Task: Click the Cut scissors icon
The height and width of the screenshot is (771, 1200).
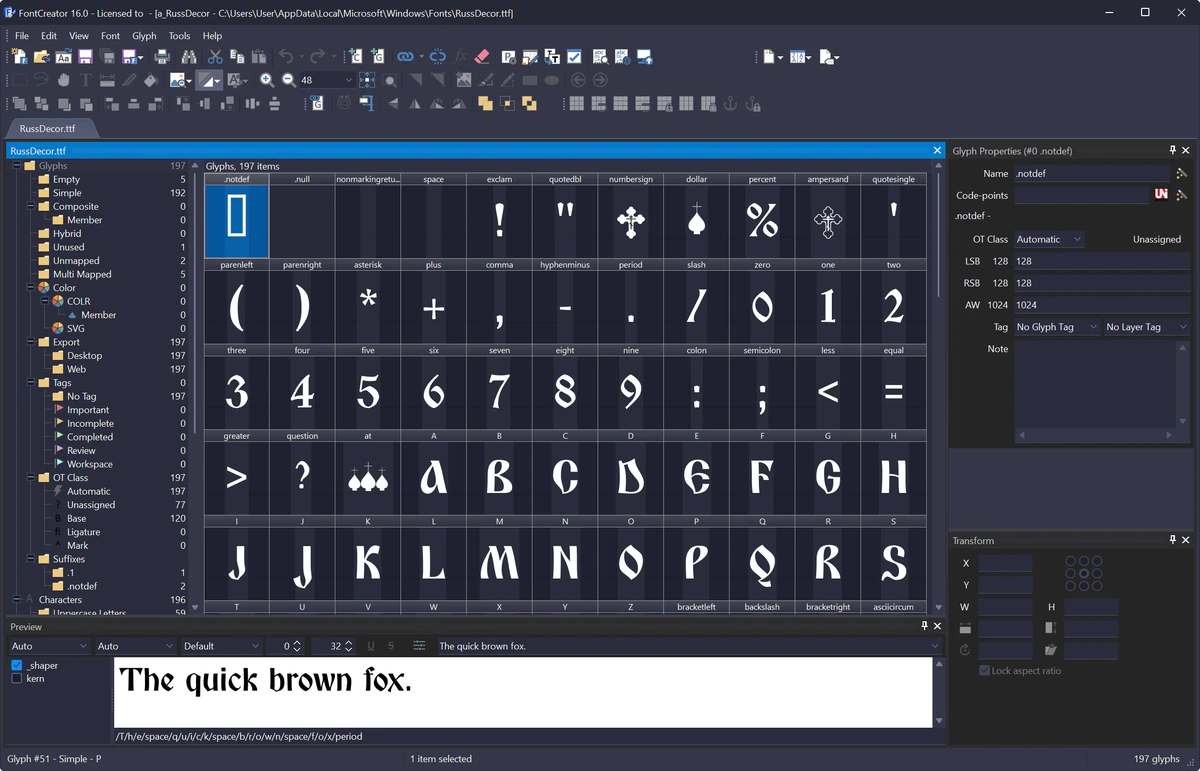Action: pyautogui.click(x=215, y=57)
